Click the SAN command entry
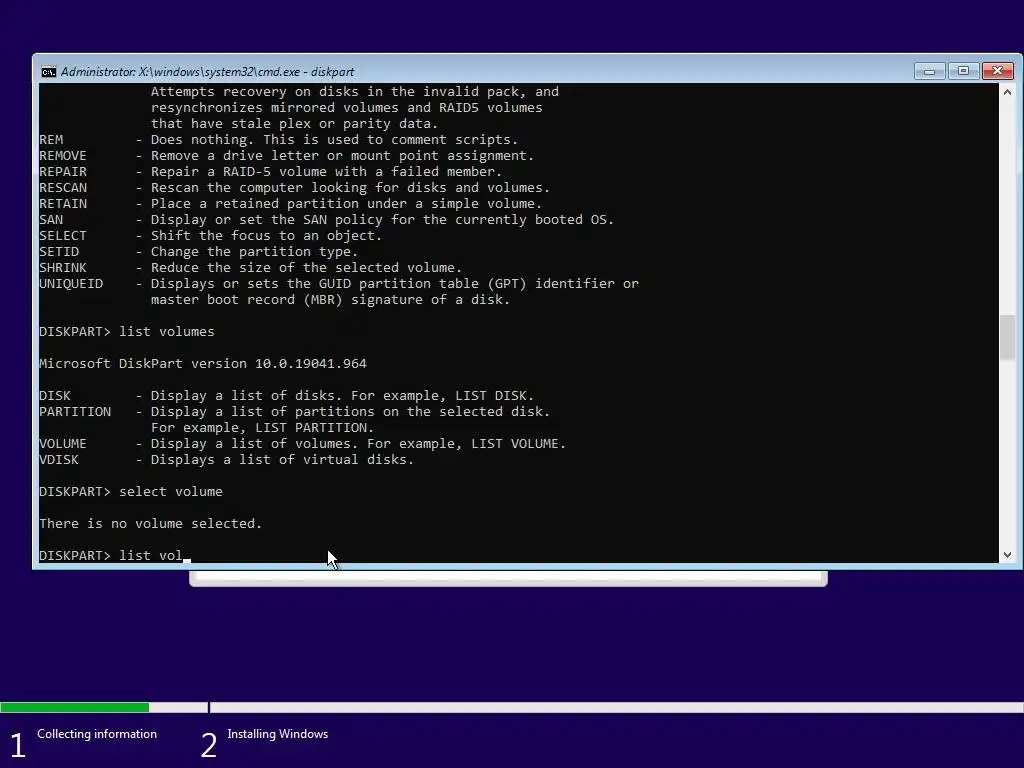 tap(327, 219)
